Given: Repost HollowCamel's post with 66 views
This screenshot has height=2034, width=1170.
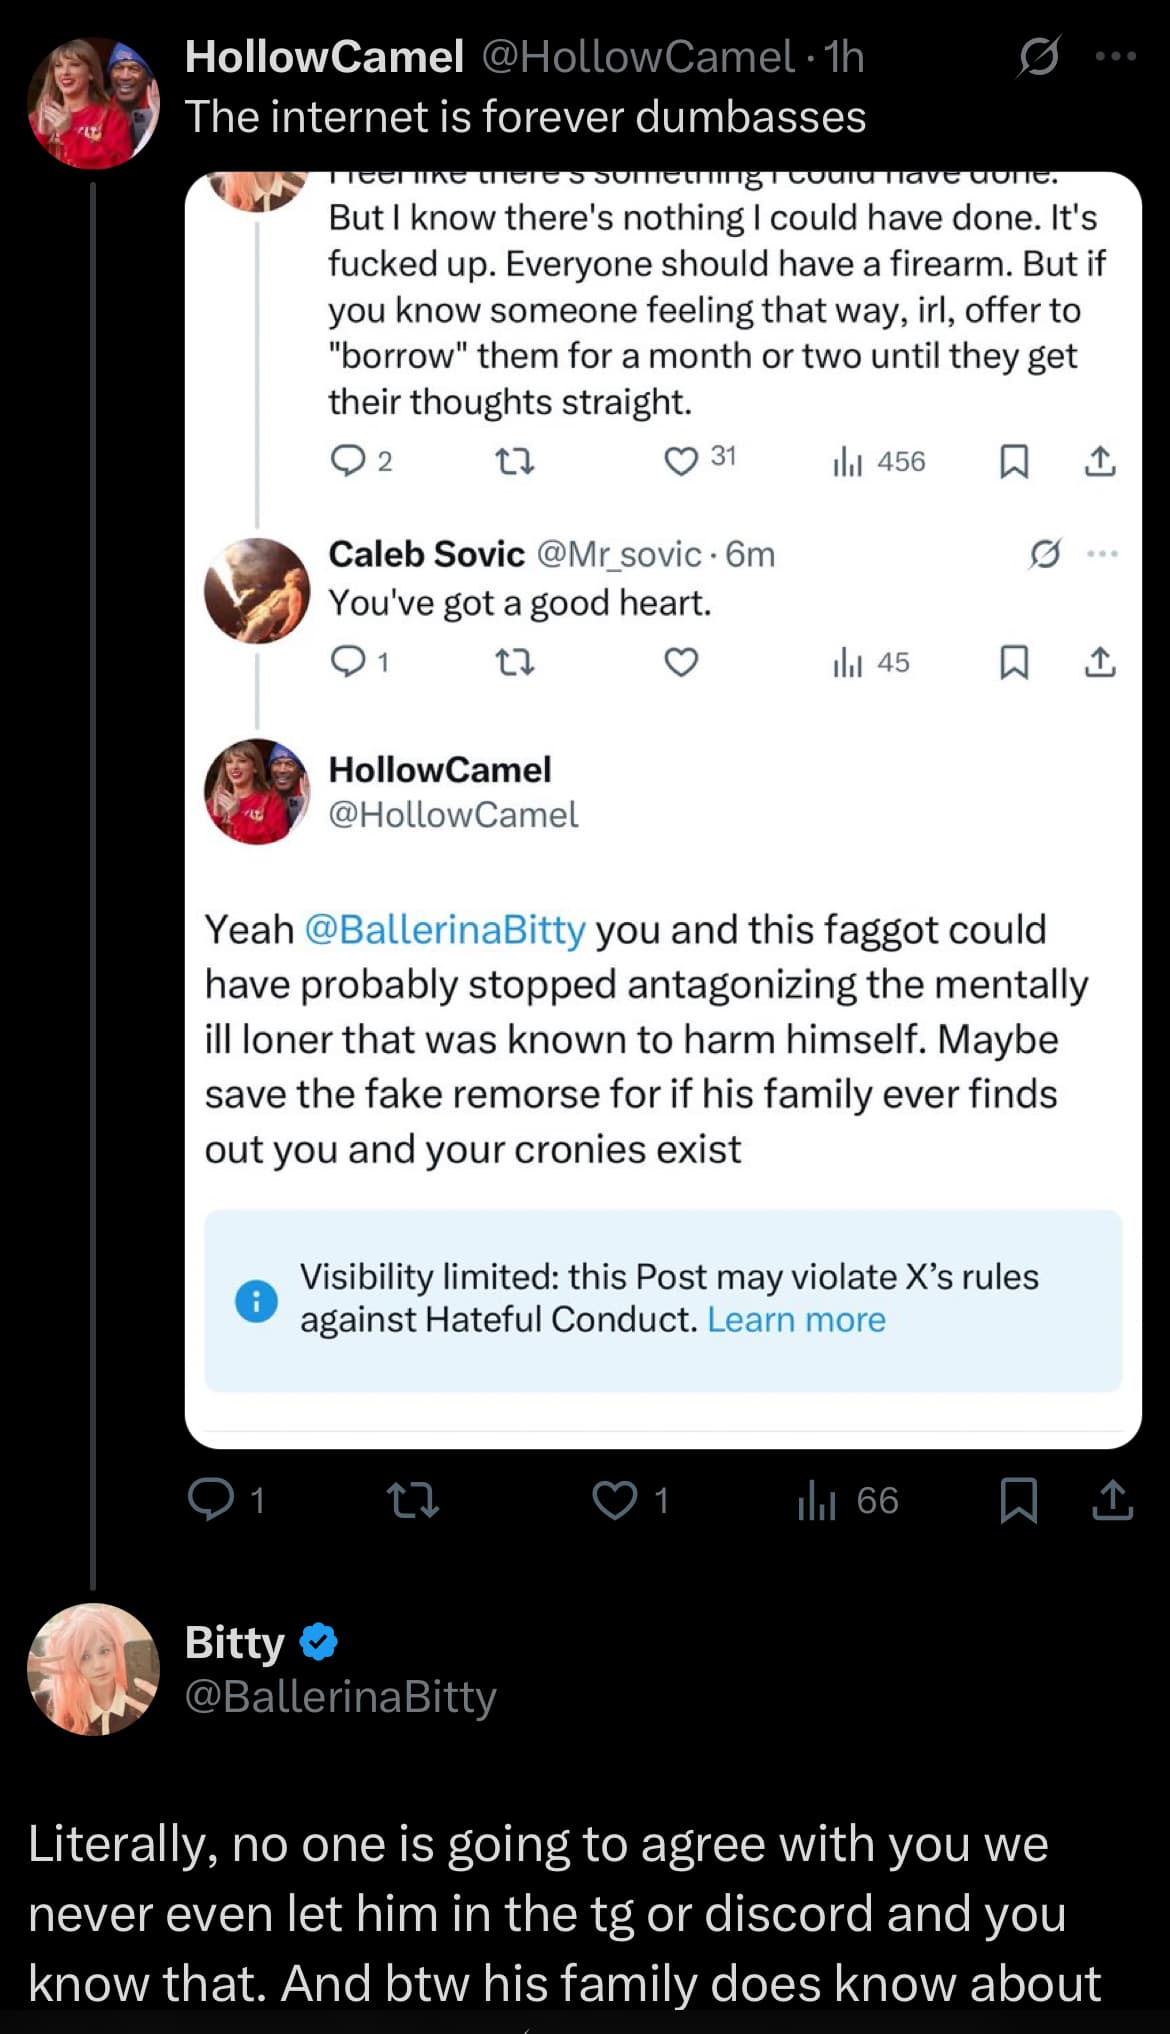Looking at the screenshot, I should click(412, 1500).
